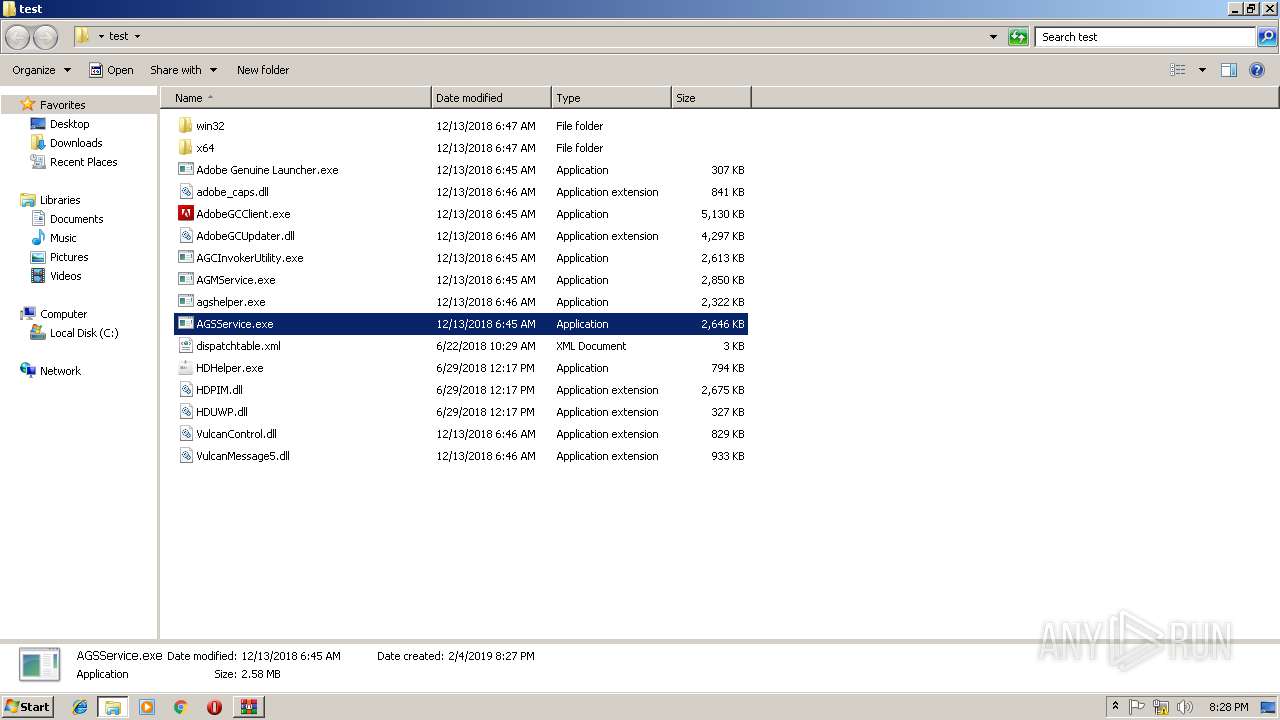Open the Music library
Image resolution: width=1280 pixels, height=720 pixels.
[63, 238]
